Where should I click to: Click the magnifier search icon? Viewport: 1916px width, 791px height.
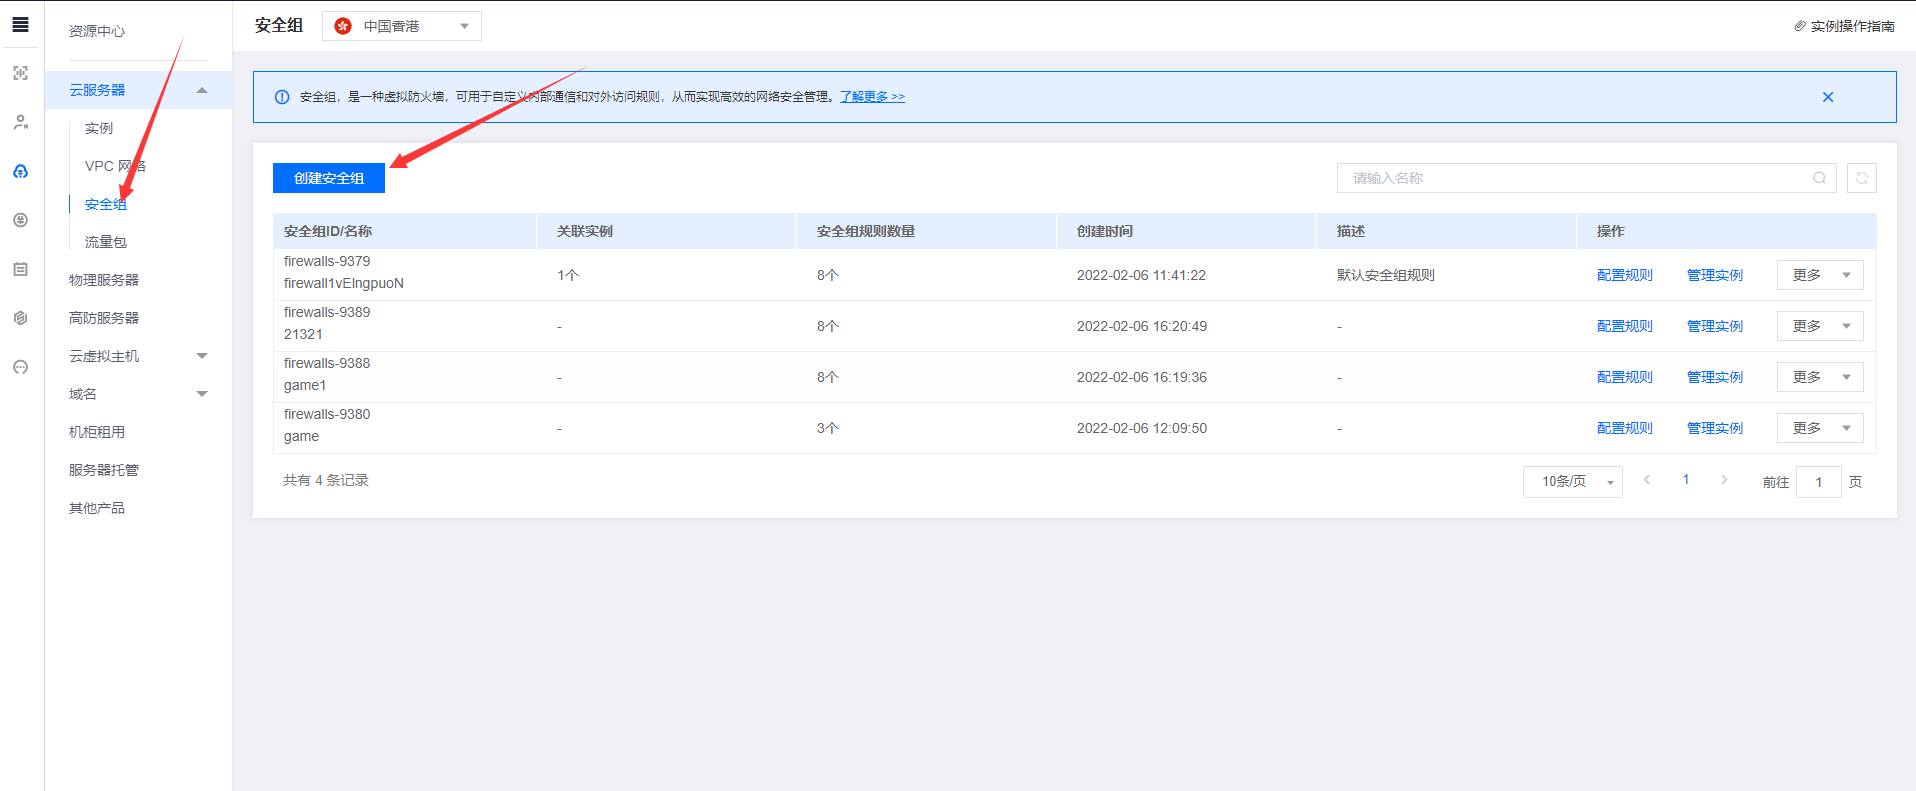click(x=1819, y=178)
